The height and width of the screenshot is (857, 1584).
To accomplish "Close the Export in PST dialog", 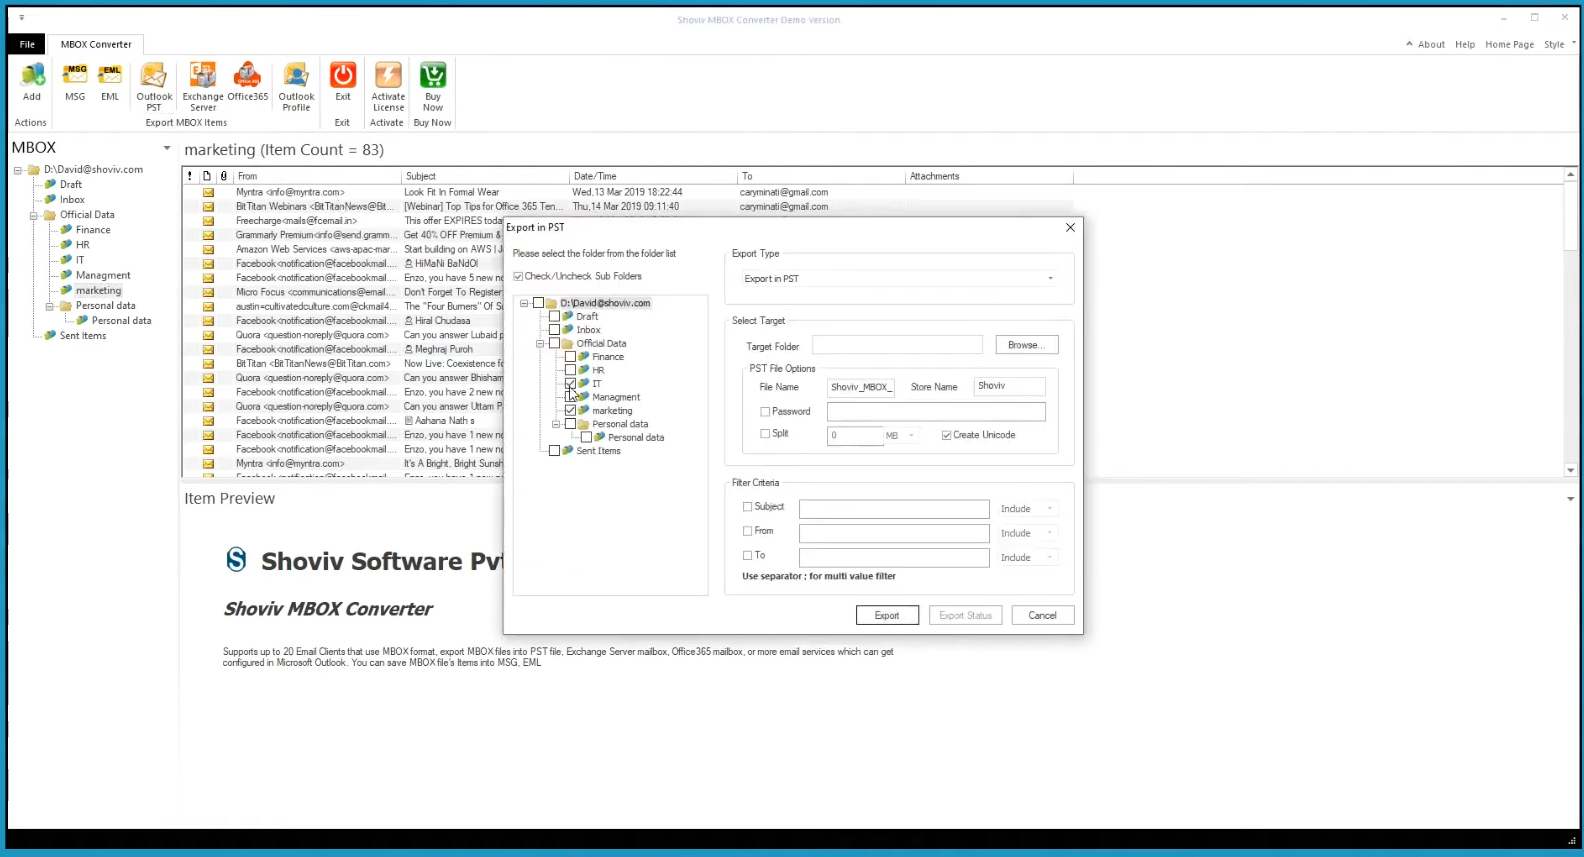I will click(x=1070, y=227).
